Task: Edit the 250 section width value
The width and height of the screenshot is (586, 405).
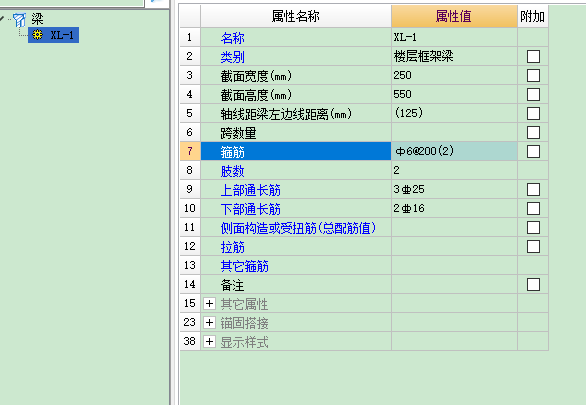Action: tap(454, 75)
